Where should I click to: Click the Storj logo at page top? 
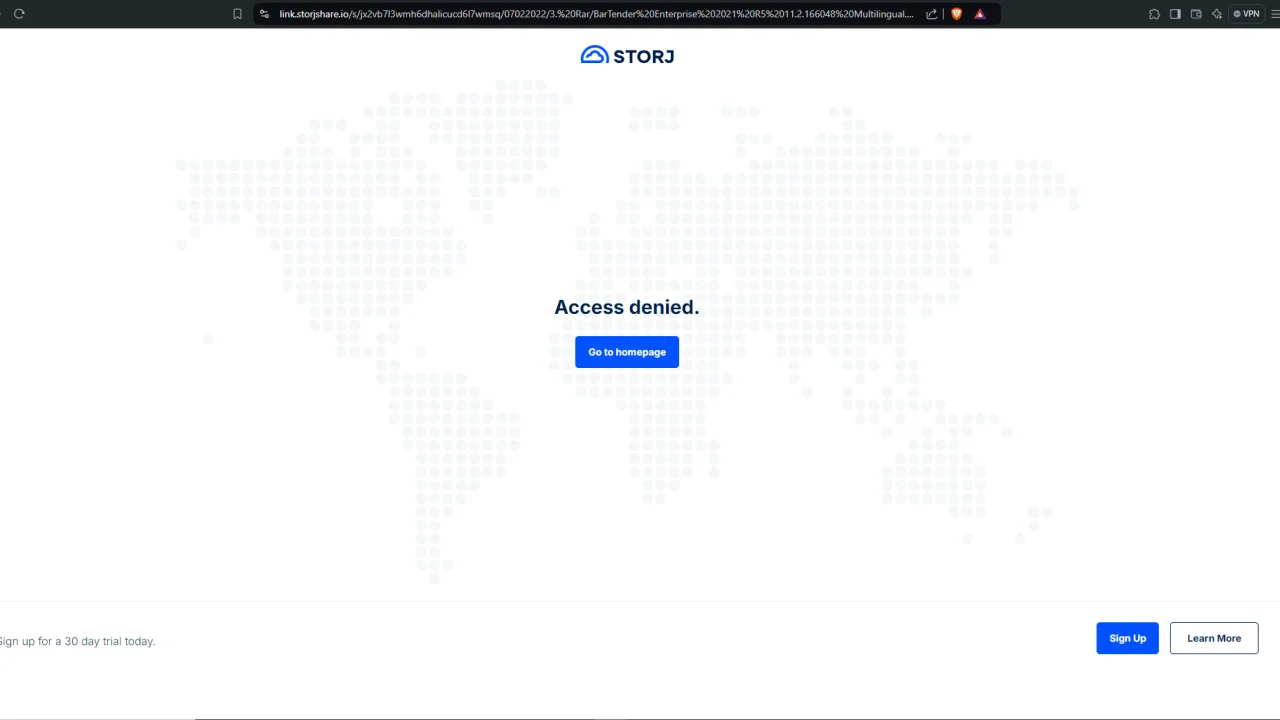pyautogui.click(x=627, y=55)
